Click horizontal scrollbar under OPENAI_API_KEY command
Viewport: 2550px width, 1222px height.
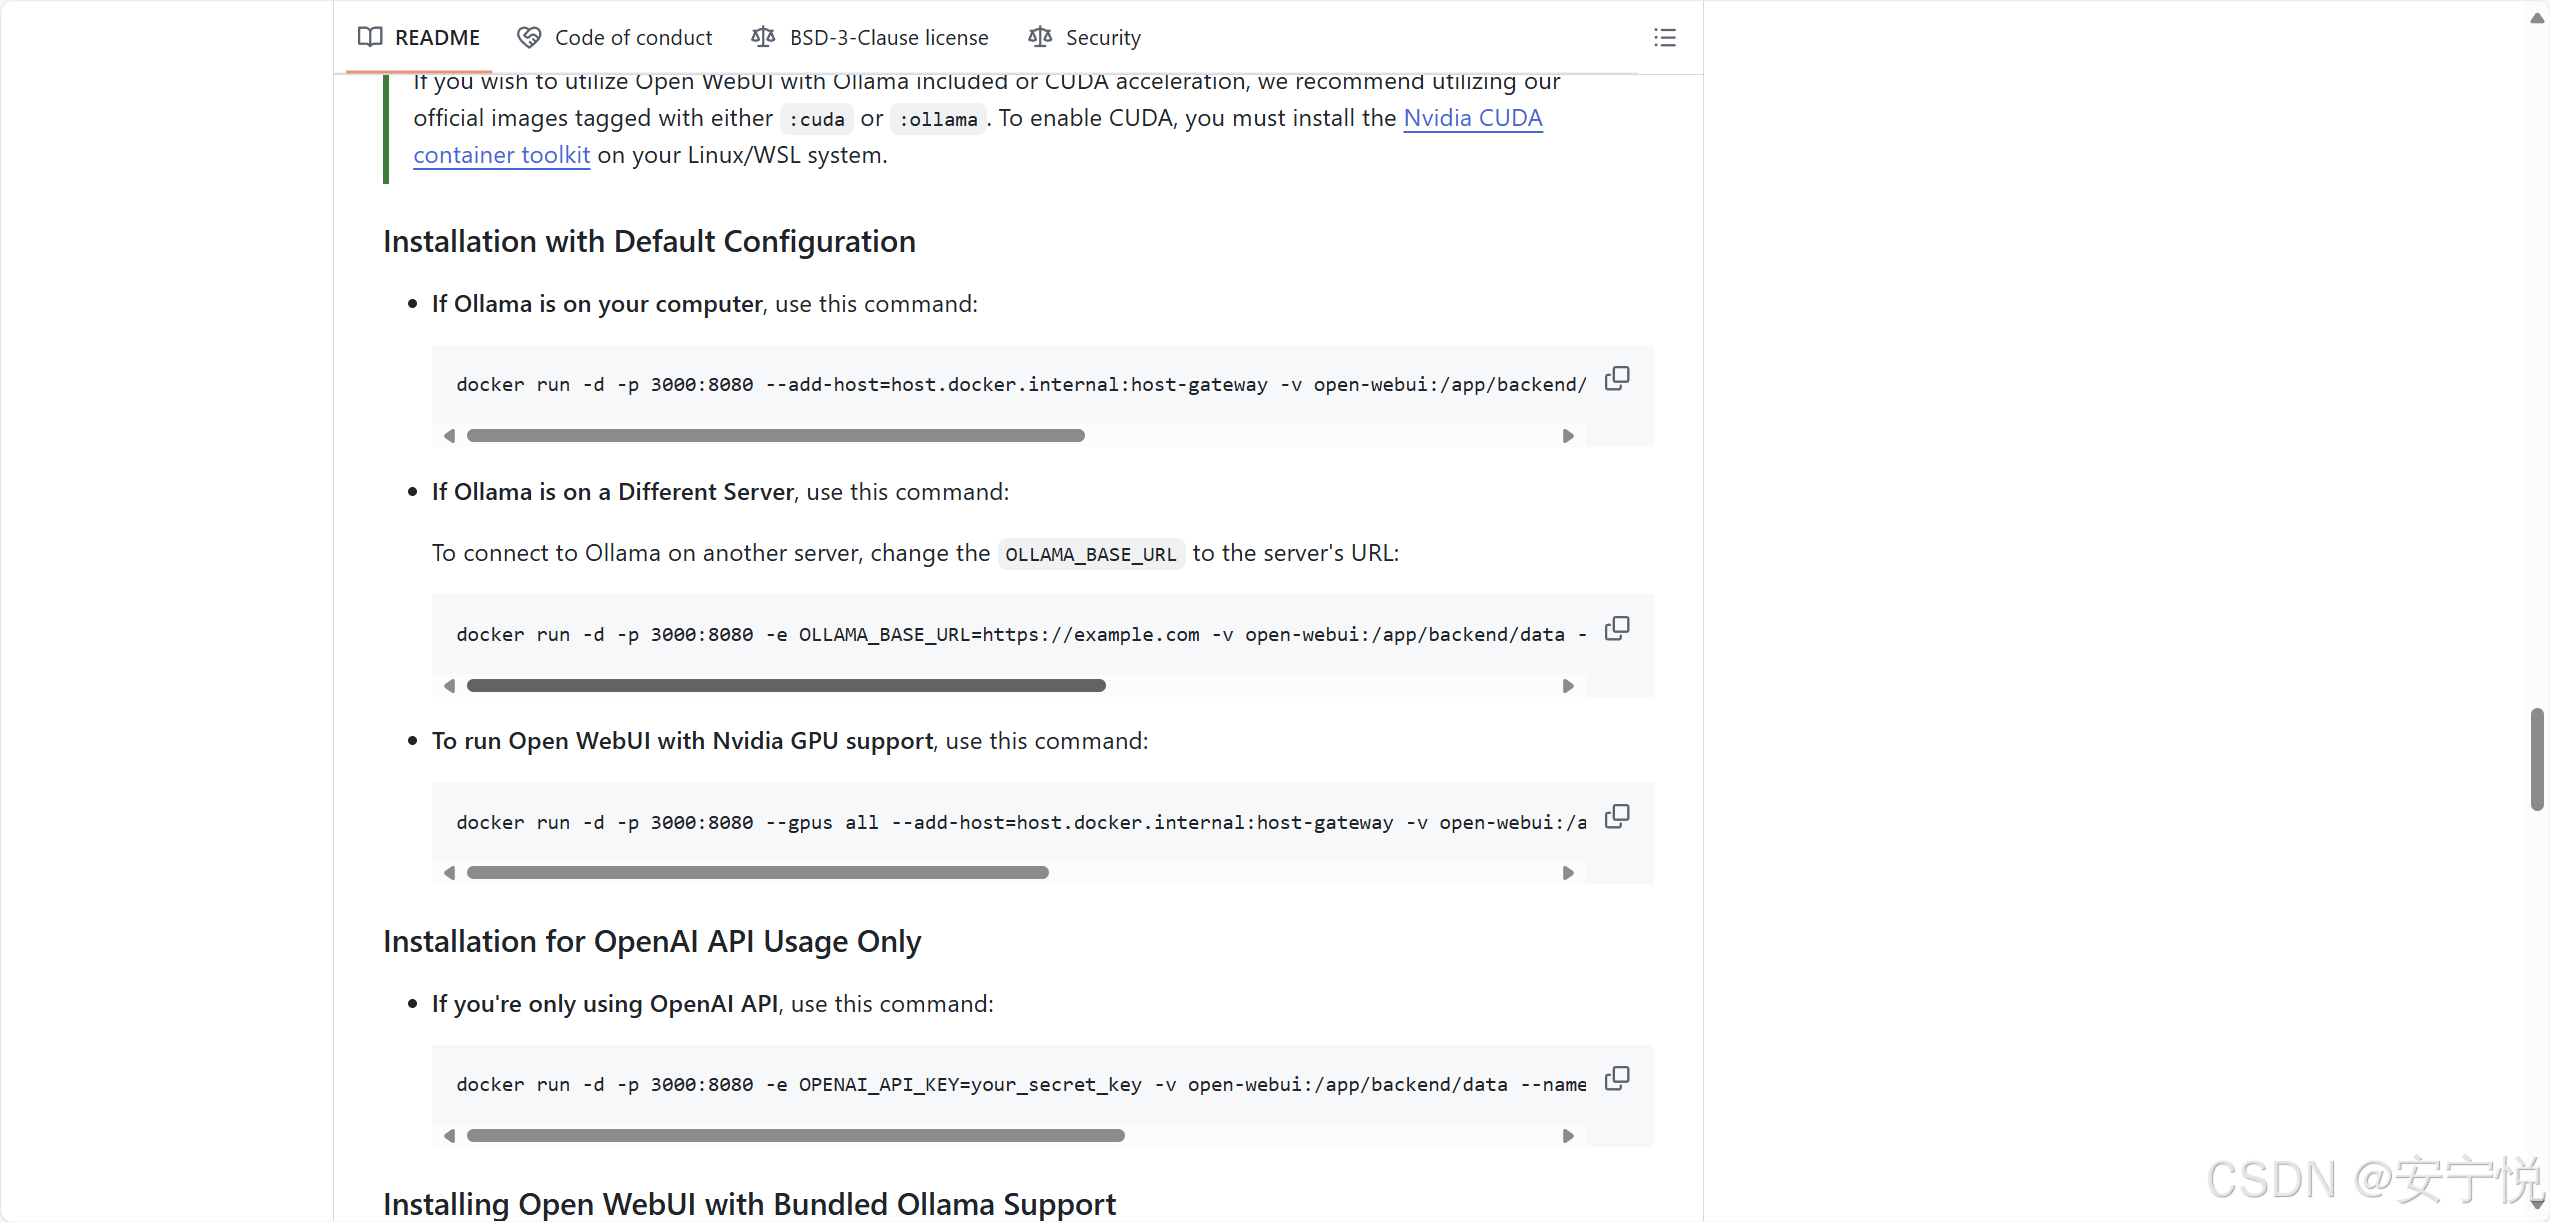pos(796,1136)
